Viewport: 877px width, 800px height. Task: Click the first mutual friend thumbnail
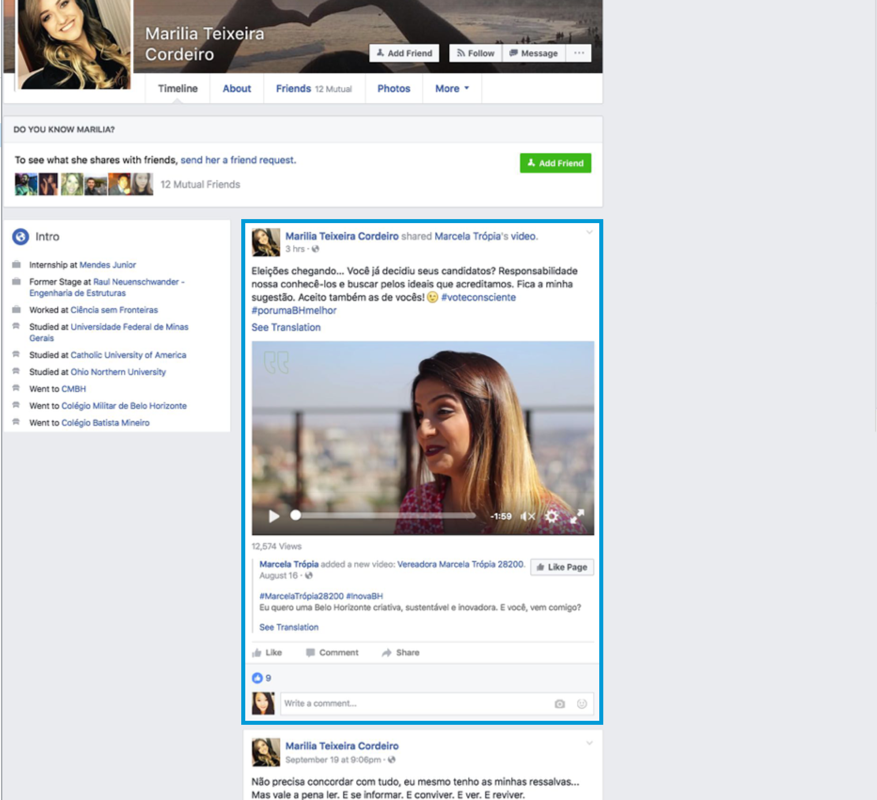tap(26, 184)
